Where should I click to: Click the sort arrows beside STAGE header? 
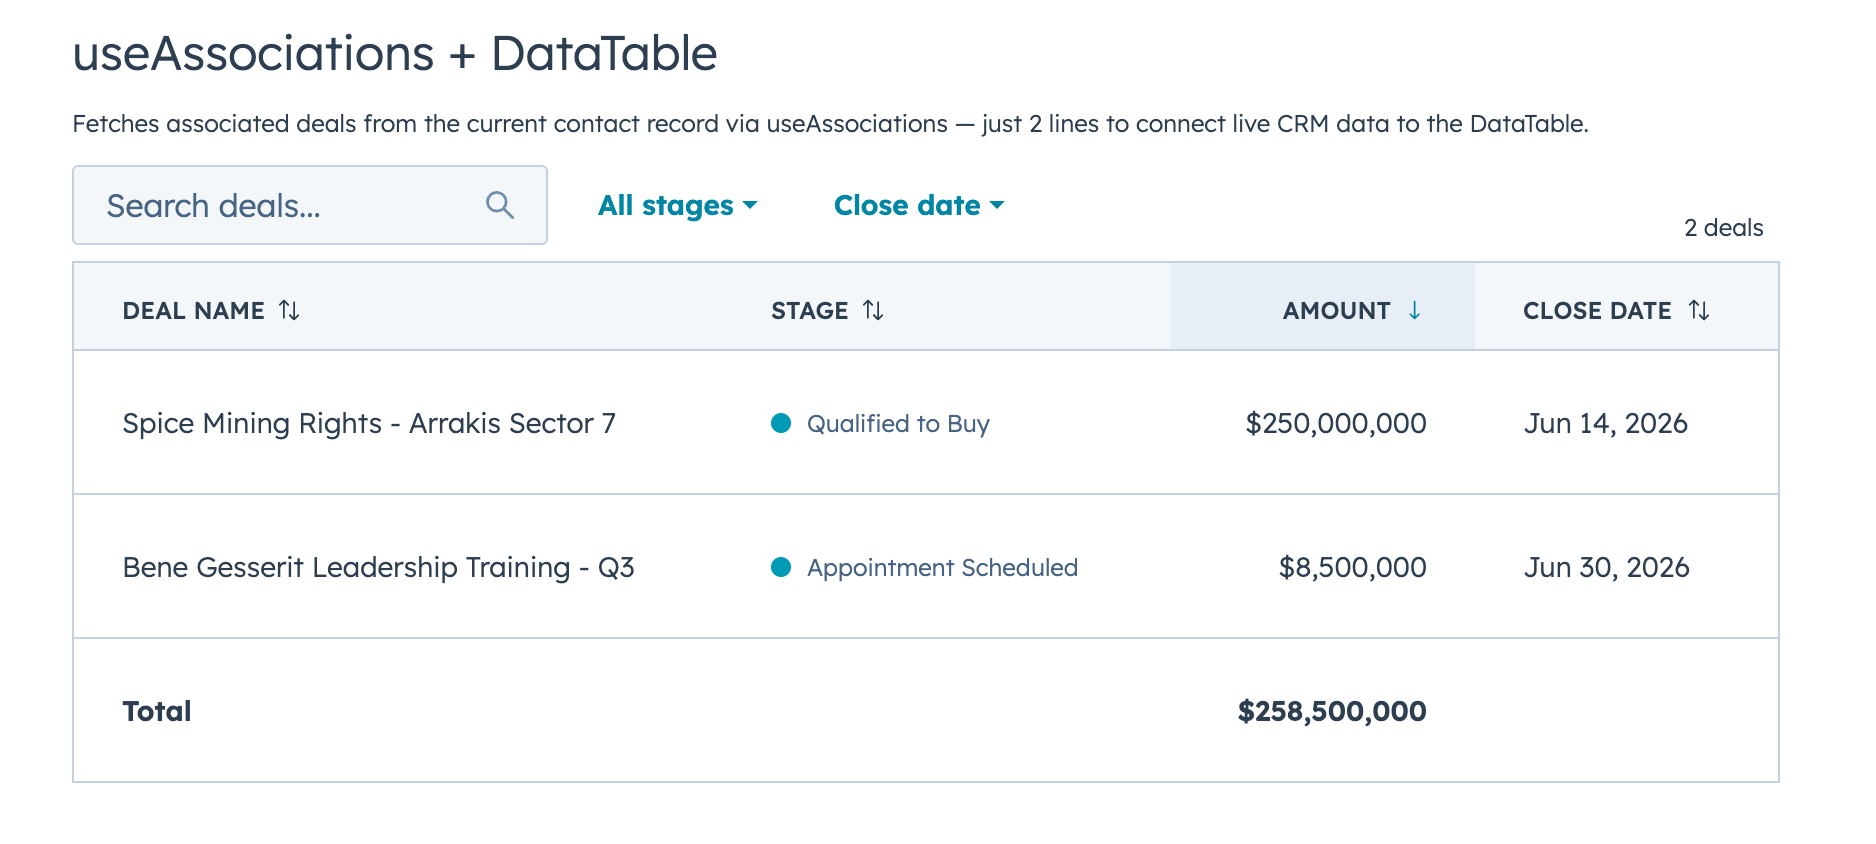pos(874,310)
